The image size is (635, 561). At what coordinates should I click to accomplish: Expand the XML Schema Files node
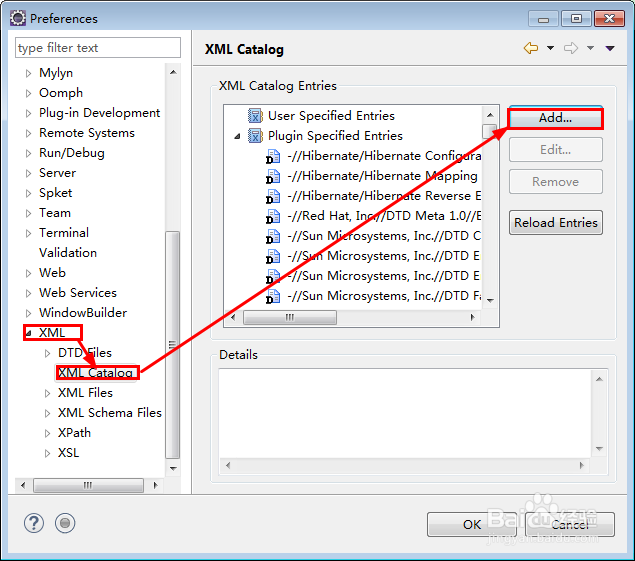coord(47,413)
